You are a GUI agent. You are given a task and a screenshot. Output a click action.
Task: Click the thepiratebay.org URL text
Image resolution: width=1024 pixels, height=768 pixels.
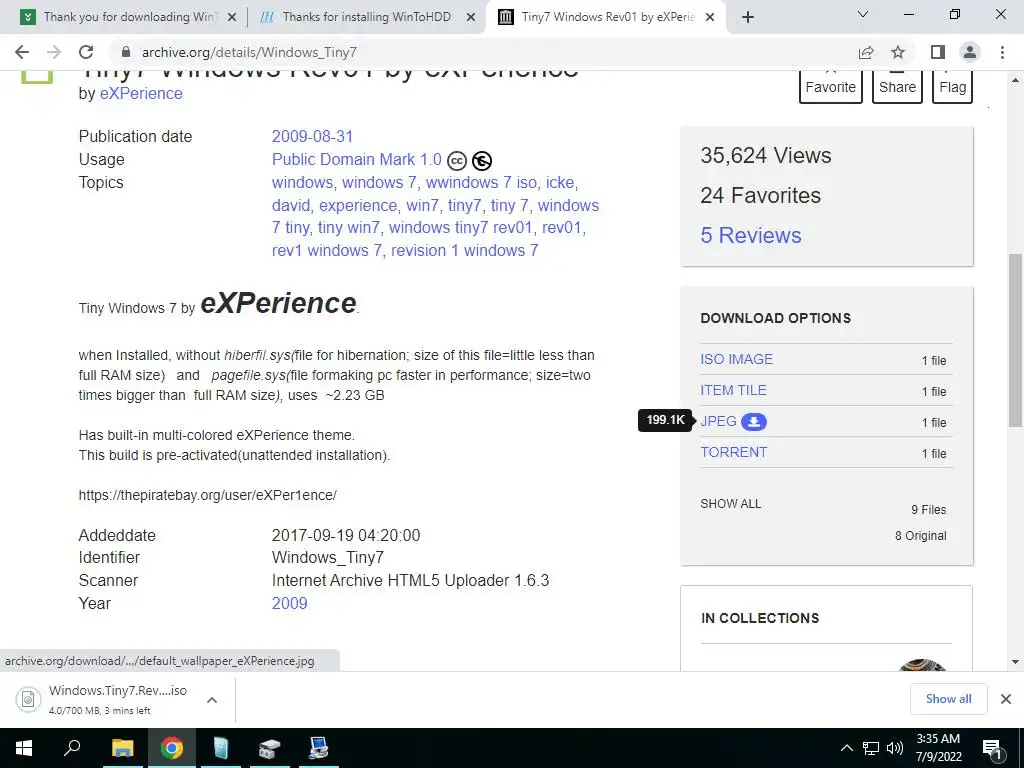click(x=208, y=495)
